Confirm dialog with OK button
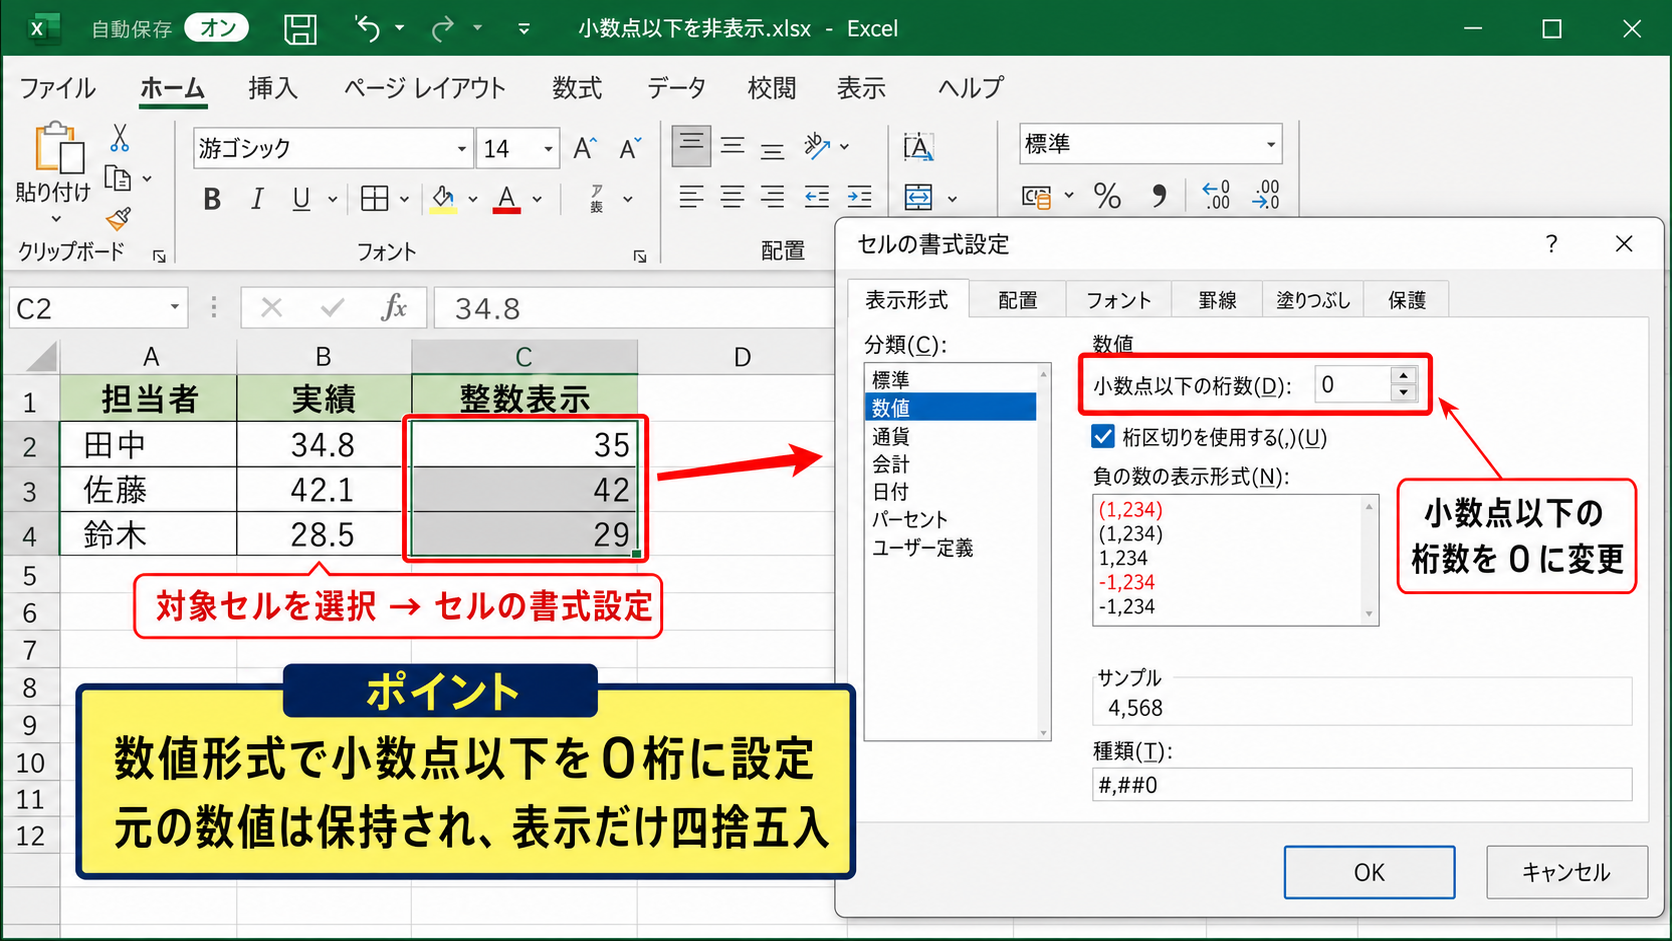The image size is (1672, 941). pos(1369,872)
